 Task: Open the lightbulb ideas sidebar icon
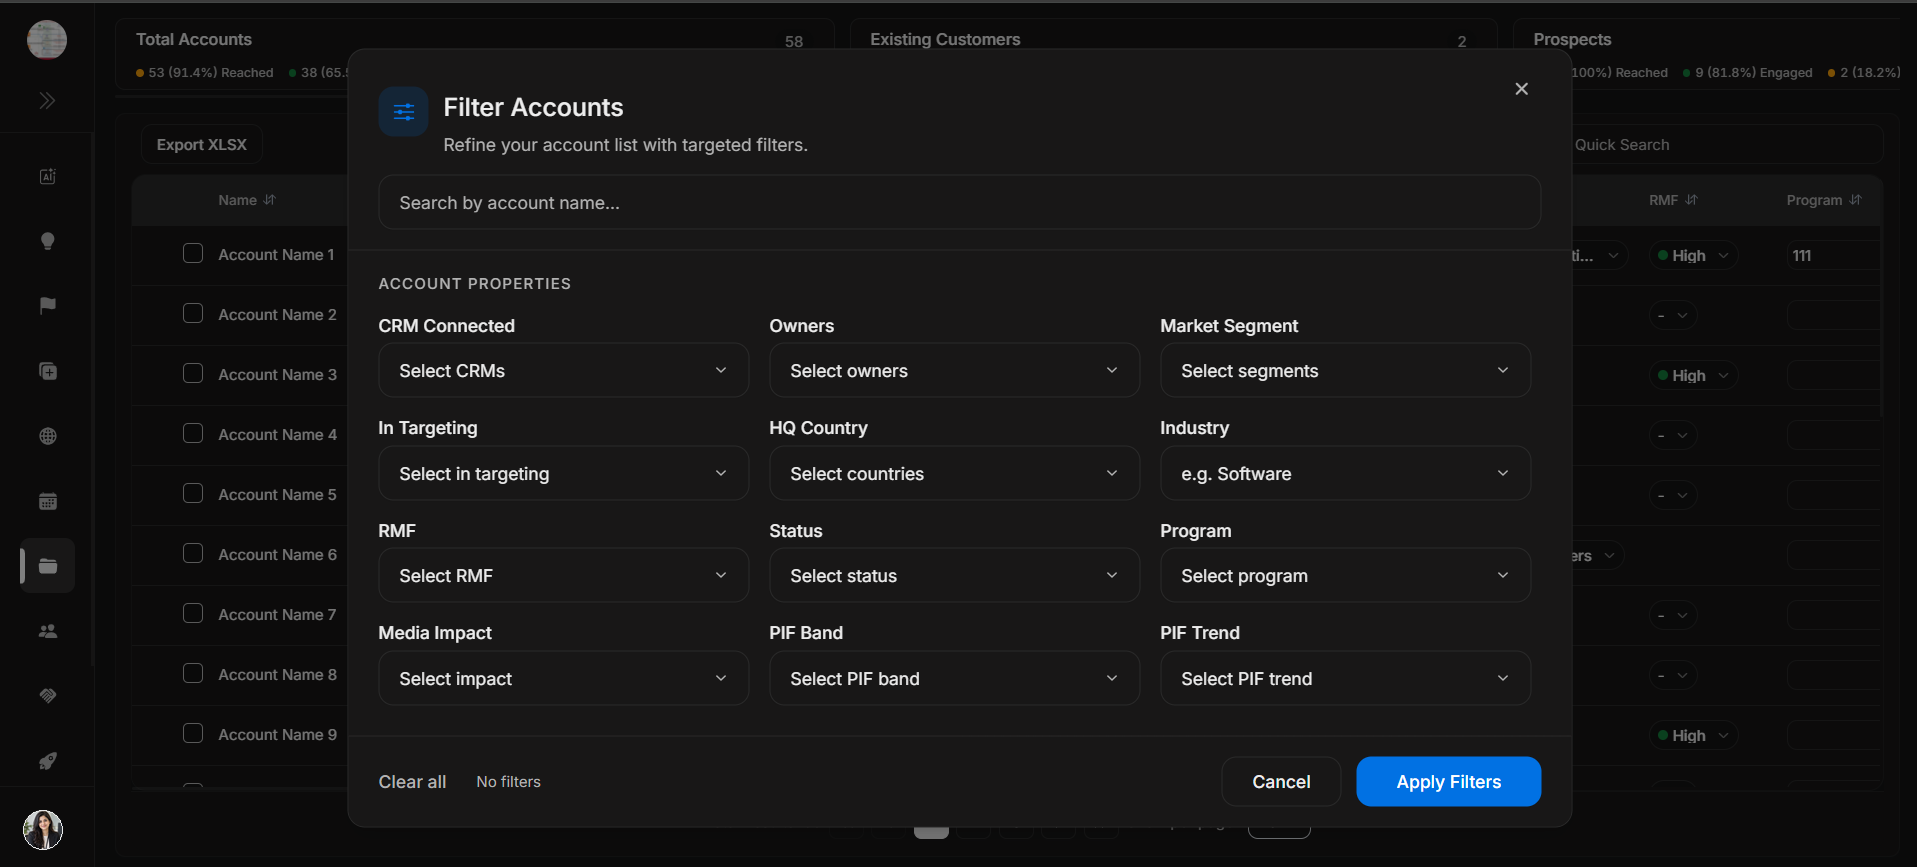tap(47, 241)
